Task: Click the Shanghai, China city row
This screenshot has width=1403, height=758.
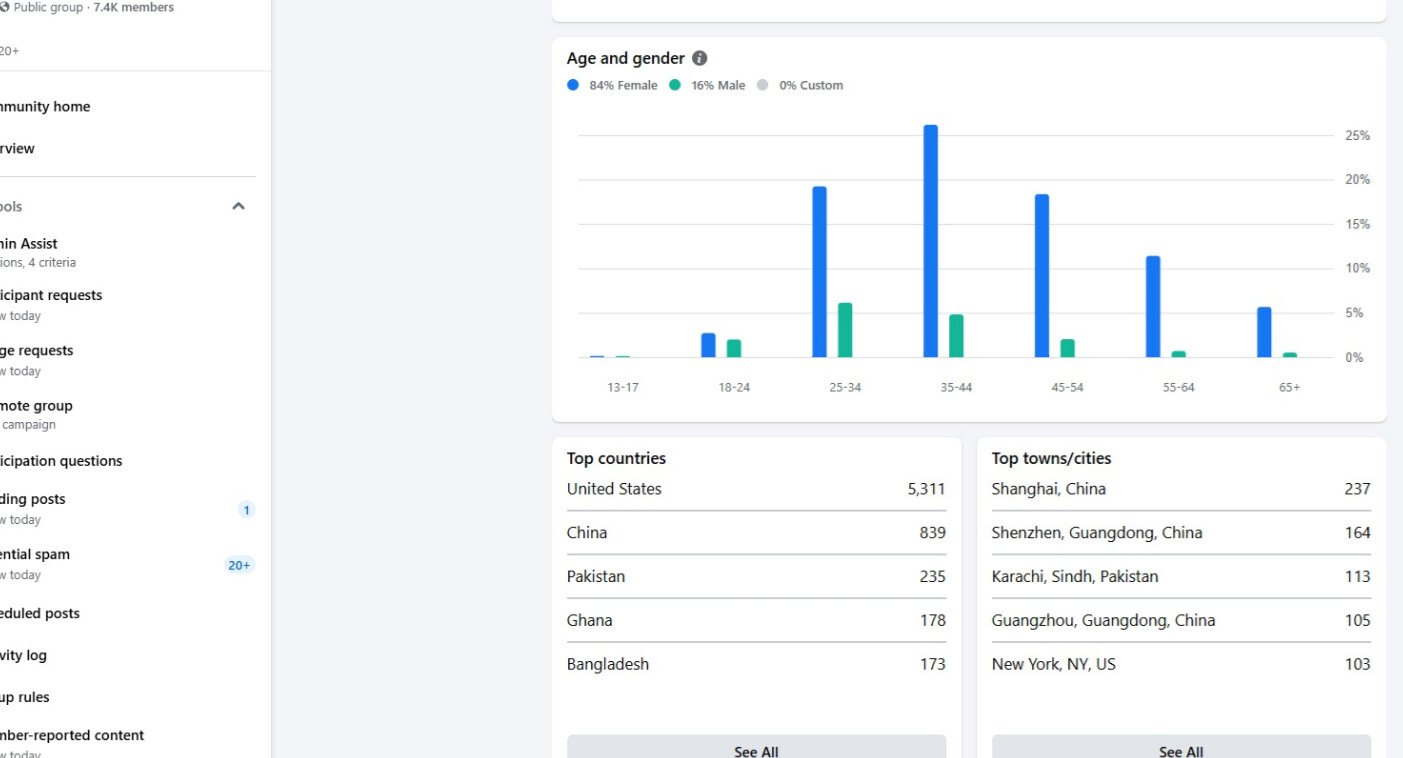Action: (1180, 489)
